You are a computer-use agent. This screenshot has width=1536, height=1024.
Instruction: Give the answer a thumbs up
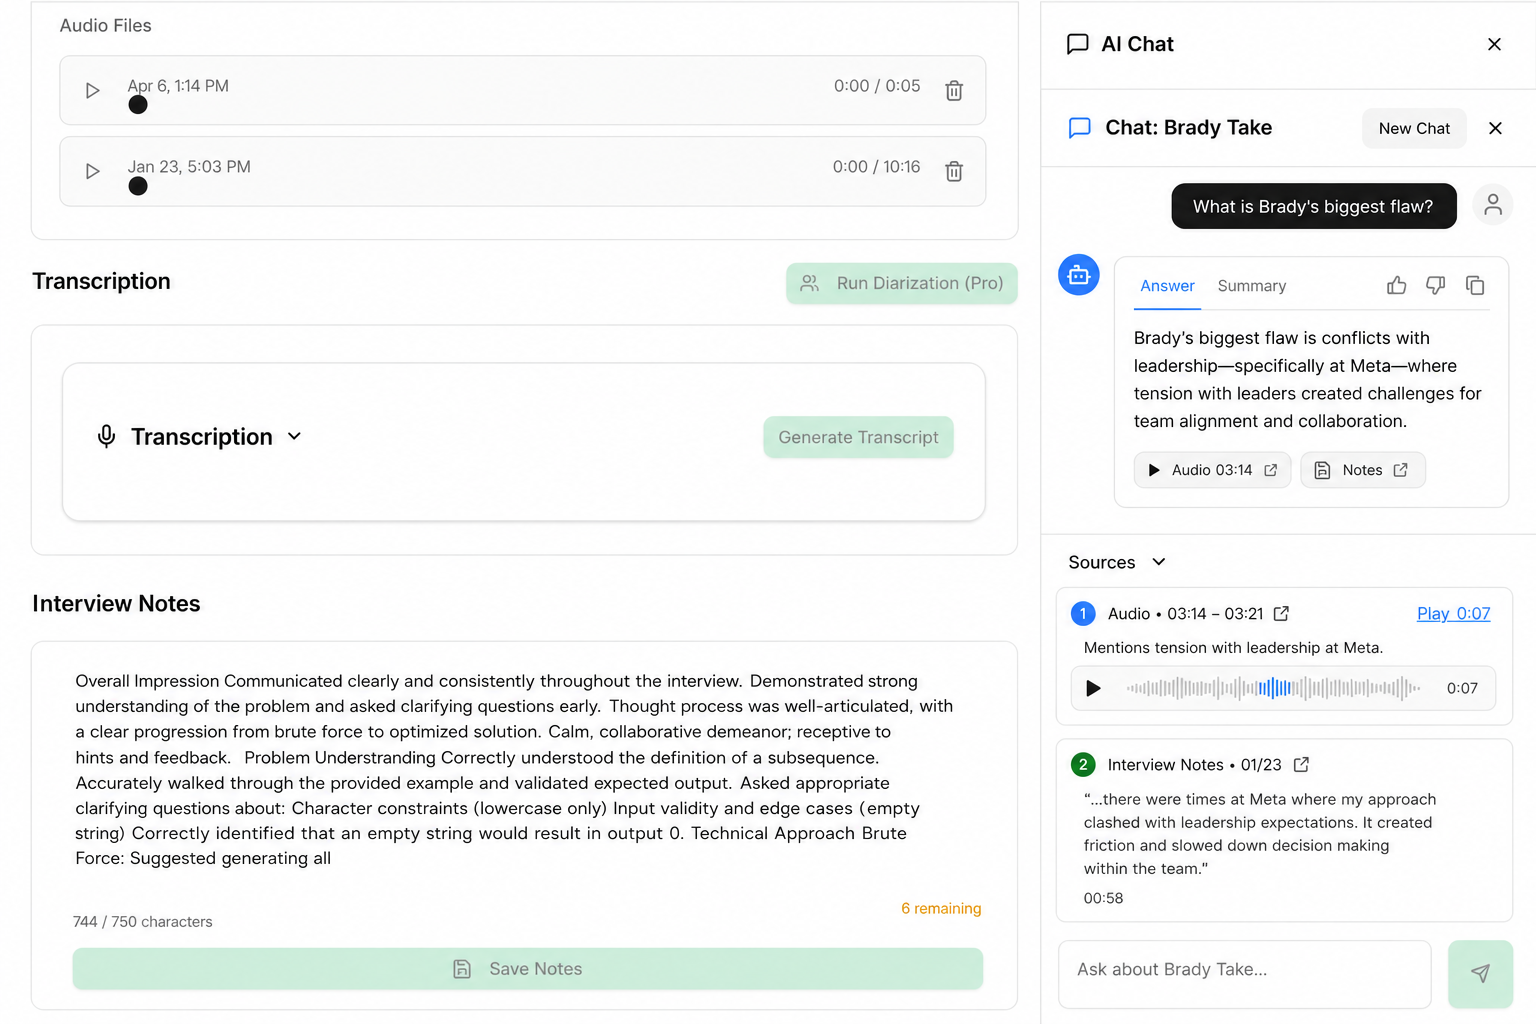tap(1397, 286)
